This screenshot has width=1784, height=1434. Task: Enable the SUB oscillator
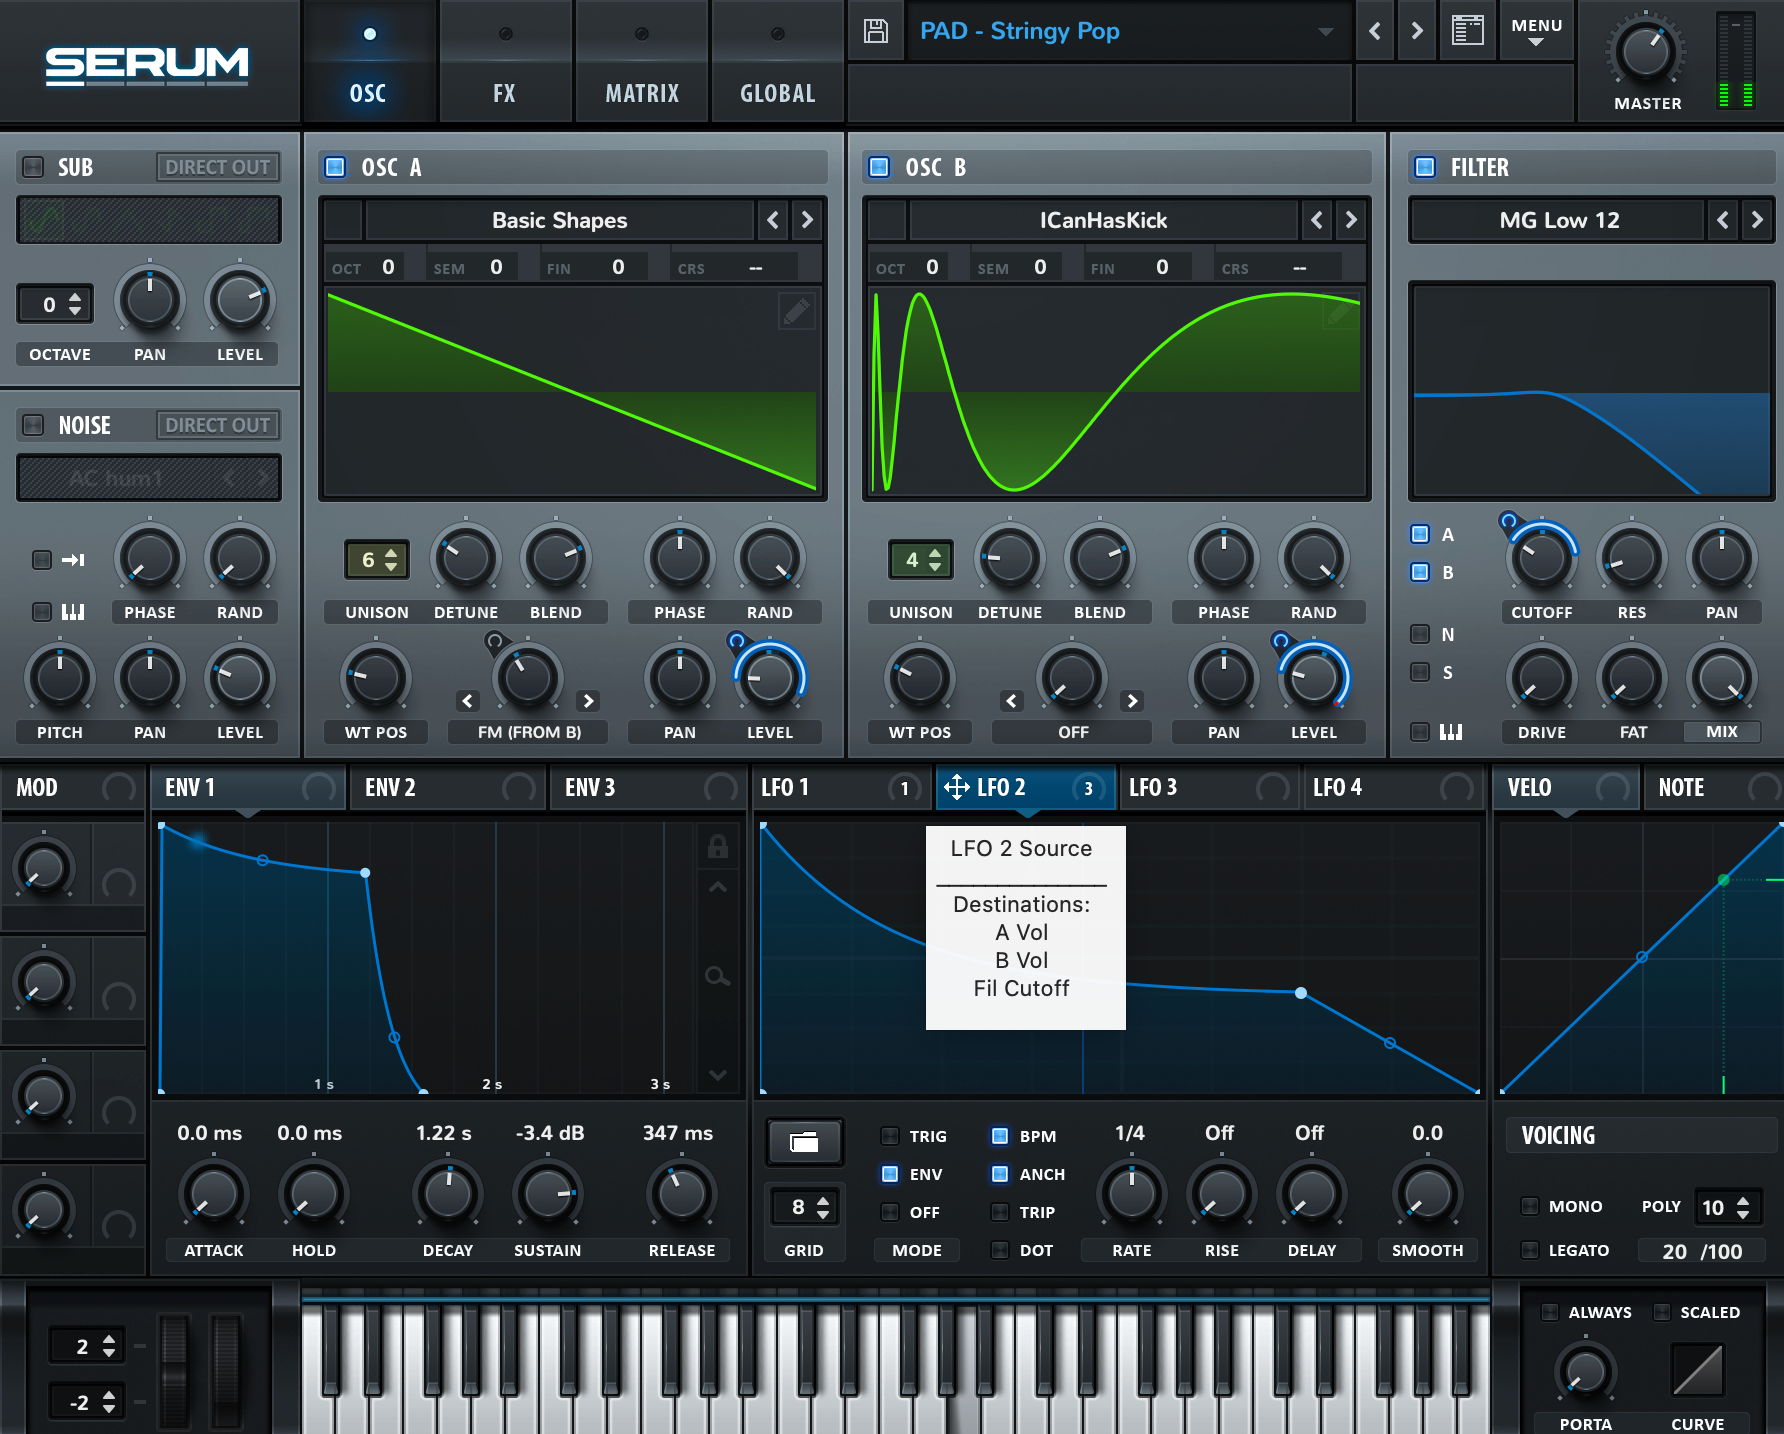[x=33, y=167]
